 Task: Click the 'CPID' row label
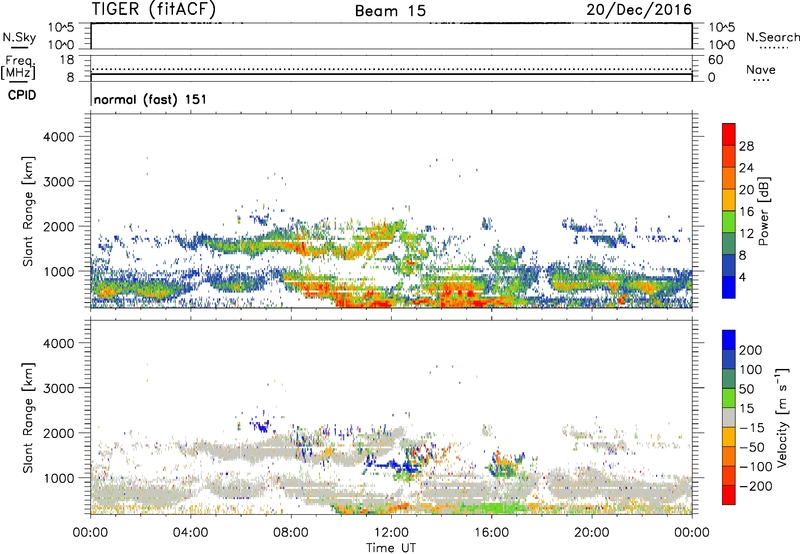[x=22, y=95]
